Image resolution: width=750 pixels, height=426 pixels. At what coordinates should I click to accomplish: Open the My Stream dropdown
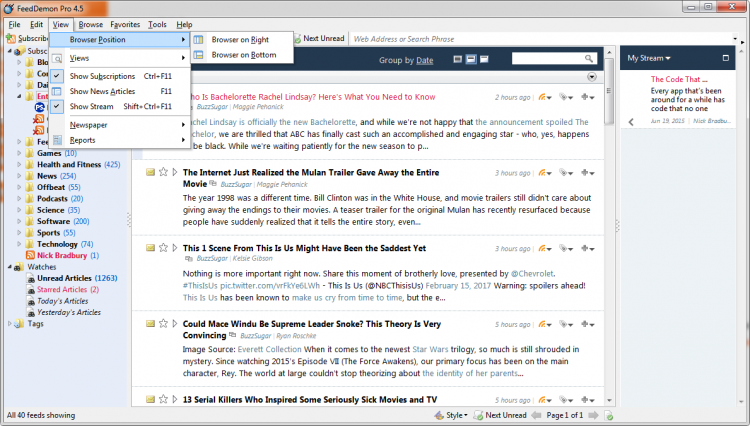click(x=649, y=58)
